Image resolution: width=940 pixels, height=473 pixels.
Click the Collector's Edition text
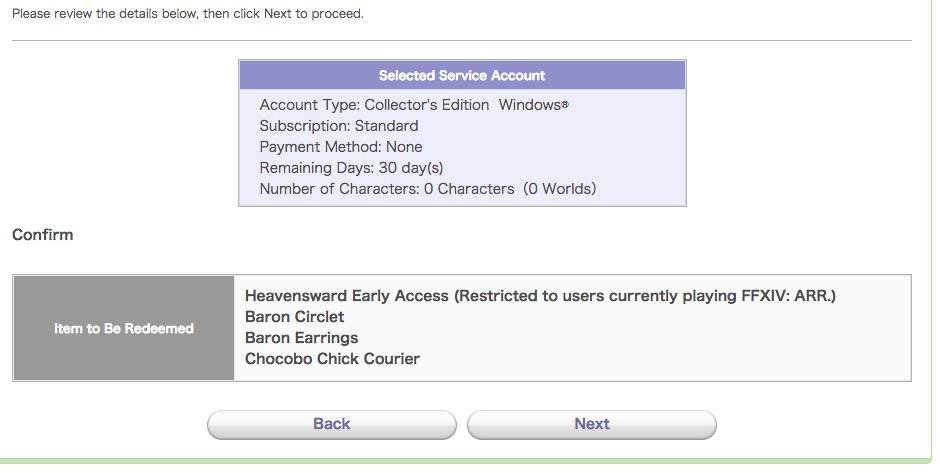pos(427,105)
